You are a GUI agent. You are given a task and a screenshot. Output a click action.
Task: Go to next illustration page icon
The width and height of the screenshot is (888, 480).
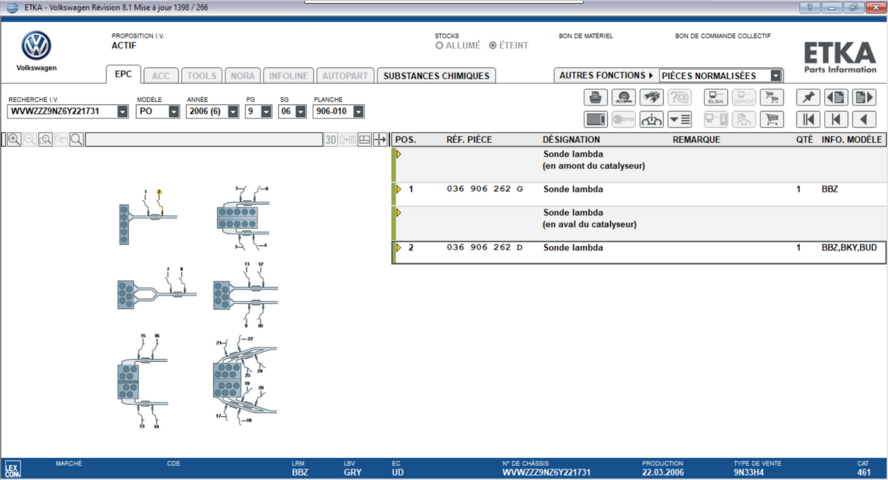[x=864, y=97]
